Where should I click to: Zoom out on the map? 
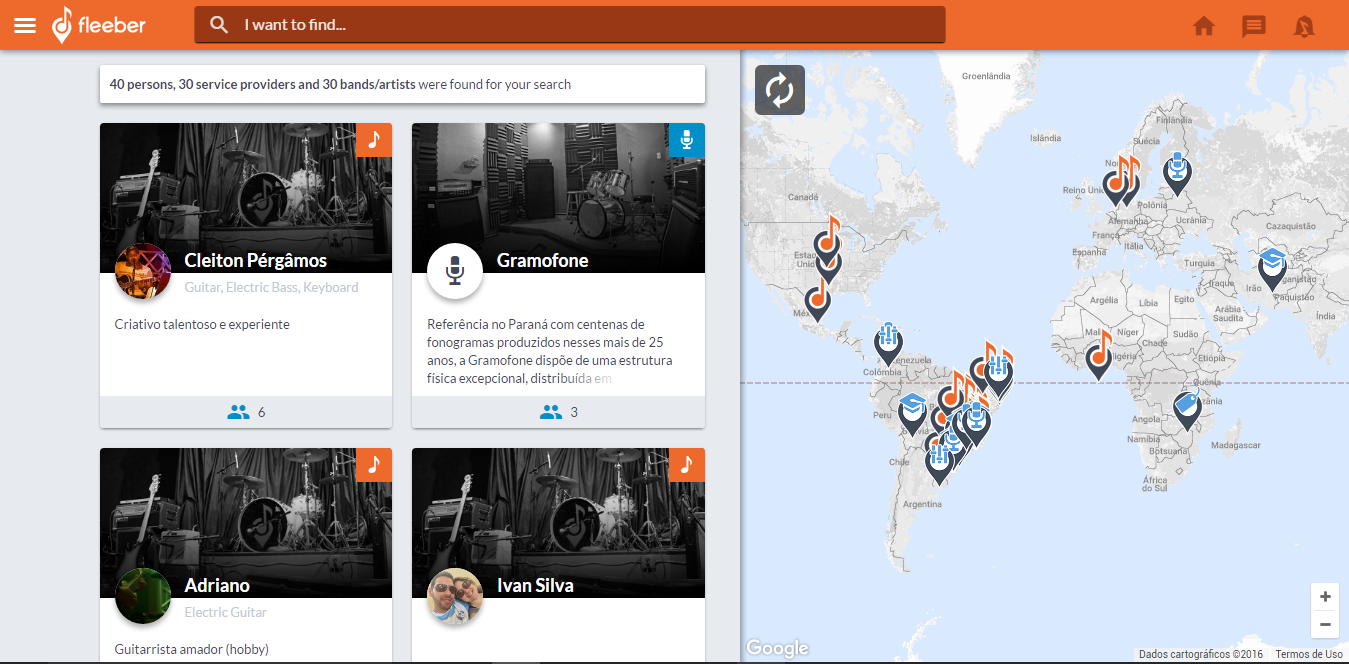click(x=1325, y=624)
